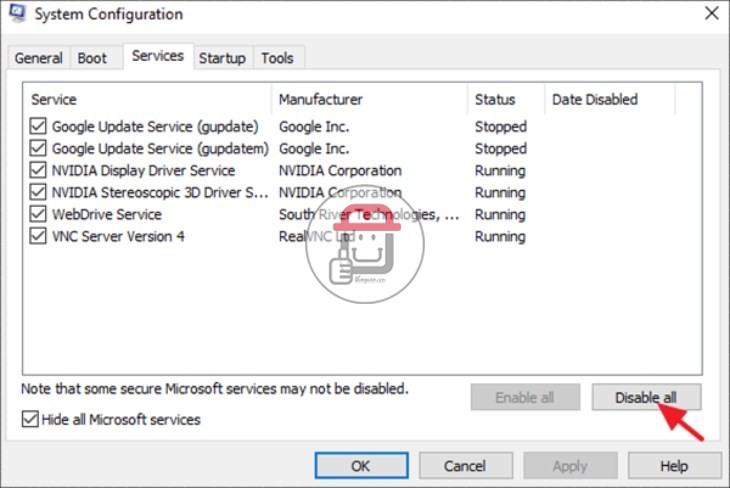Click the Enable all button

click(525, 397)
